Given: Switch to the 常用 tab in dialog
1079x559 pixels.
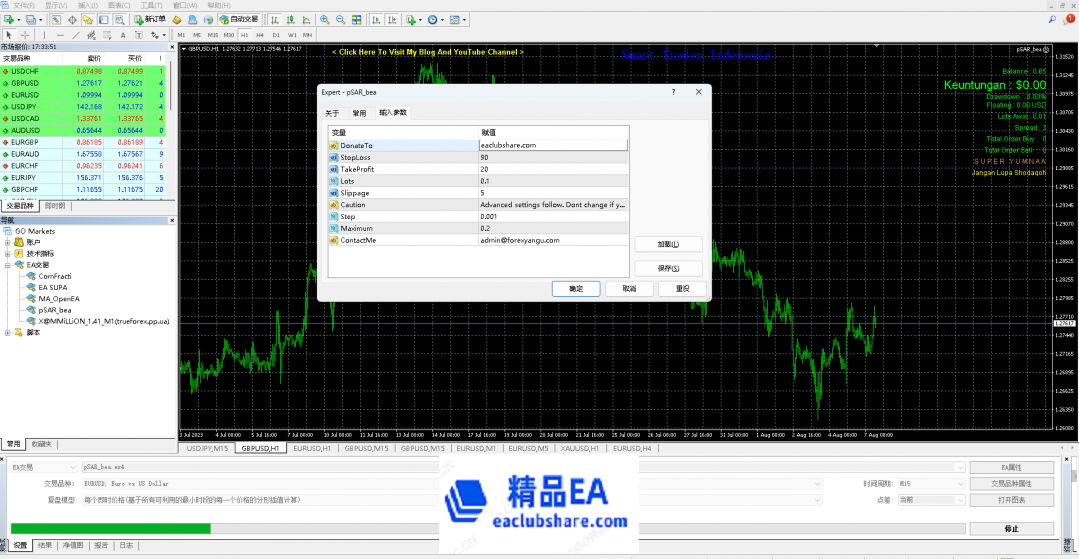Looking at the screenshot, I should pyautogui.click(x=359, y=113).
